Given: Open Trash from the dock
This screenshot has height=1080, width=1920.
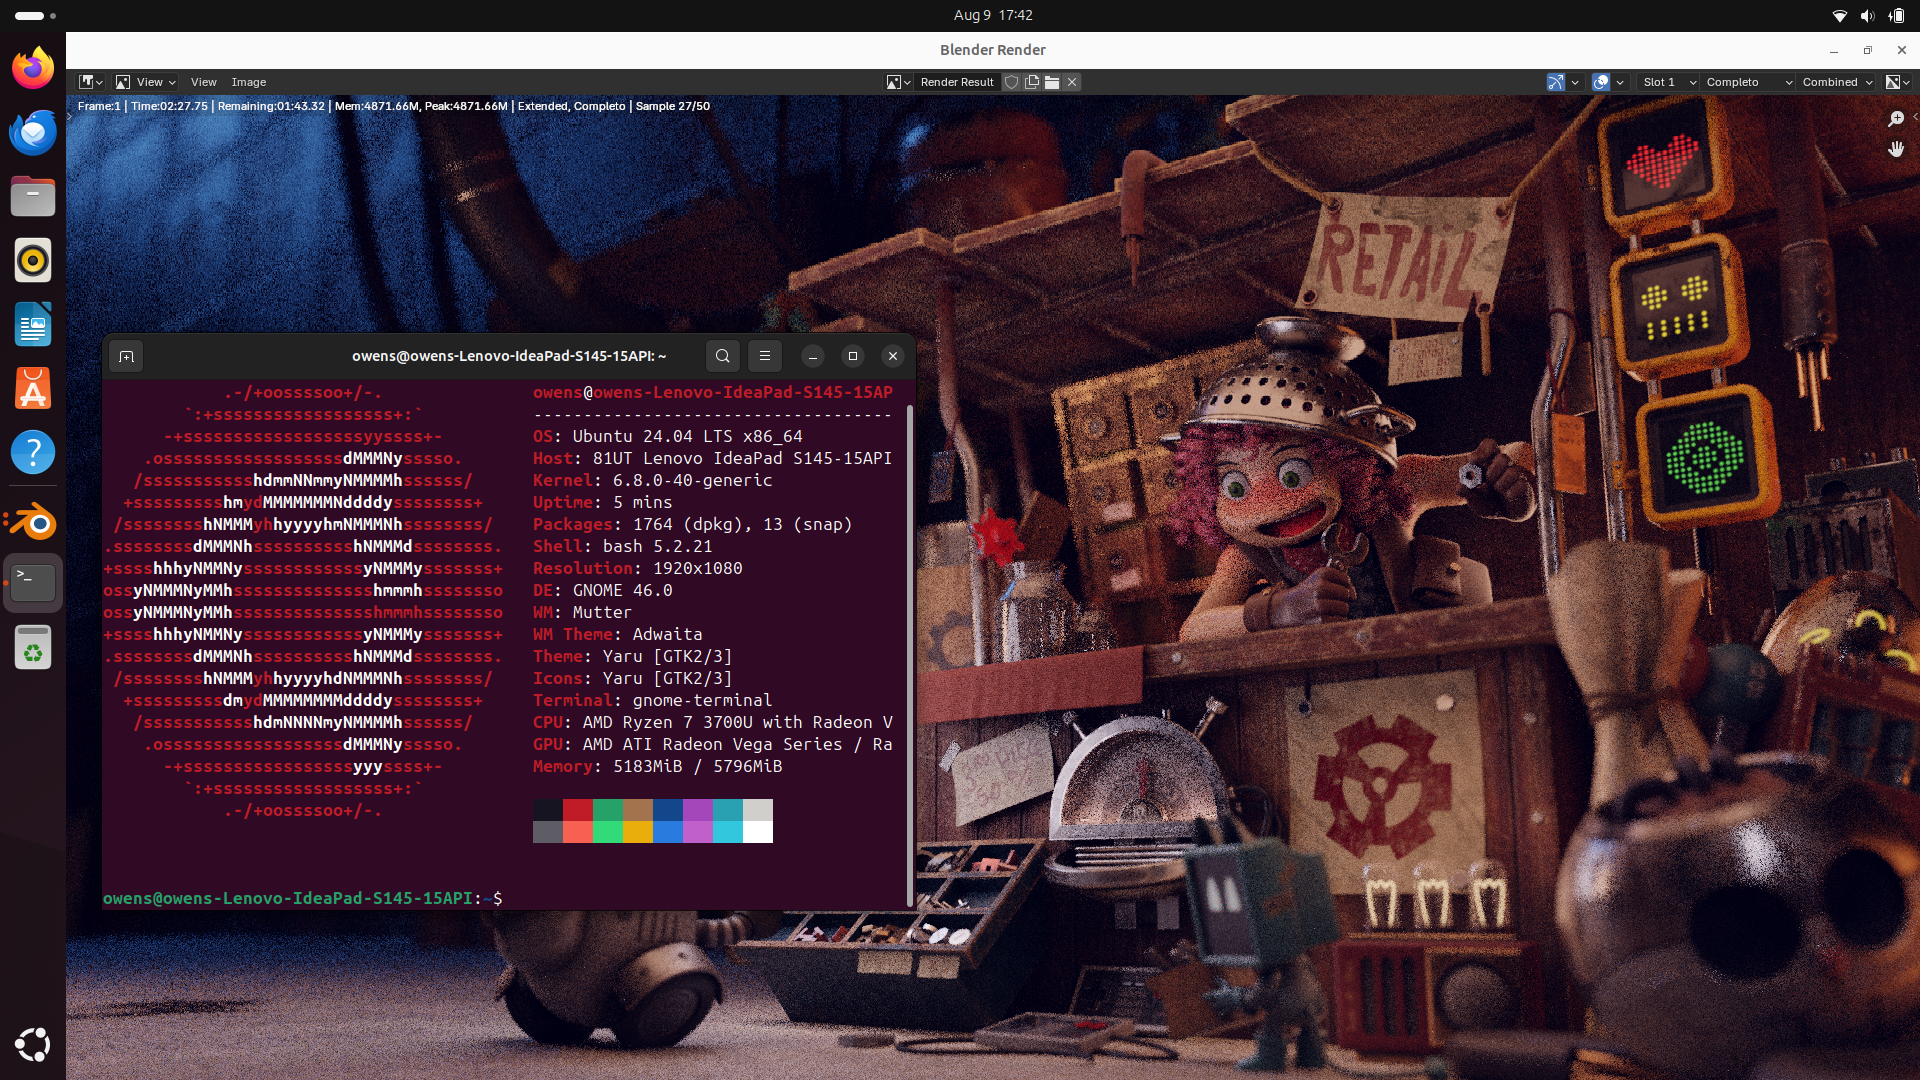Looking at the screenshot, I should (x=33, y=647).
